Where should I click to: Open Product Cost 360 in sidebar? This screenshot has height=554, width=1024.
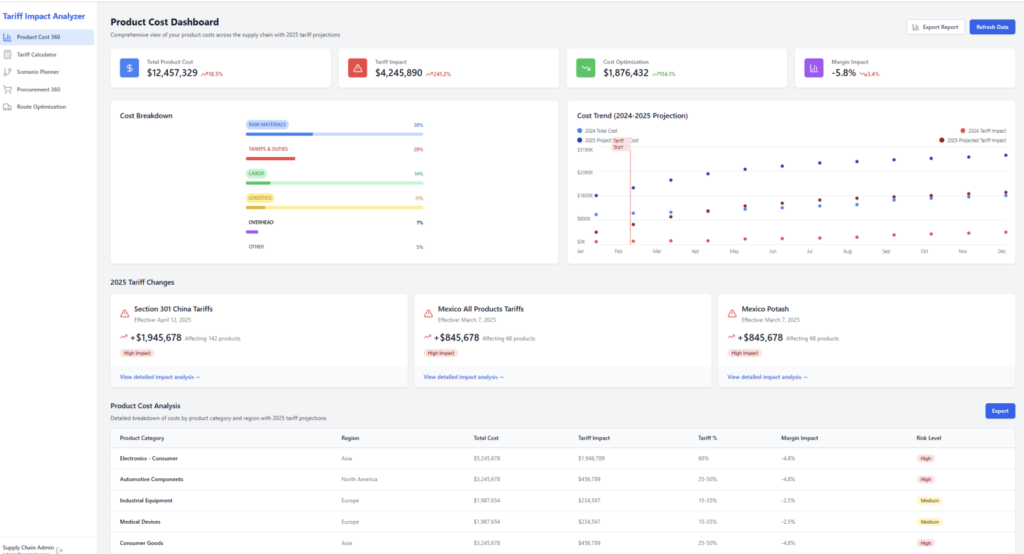[47, 37]
